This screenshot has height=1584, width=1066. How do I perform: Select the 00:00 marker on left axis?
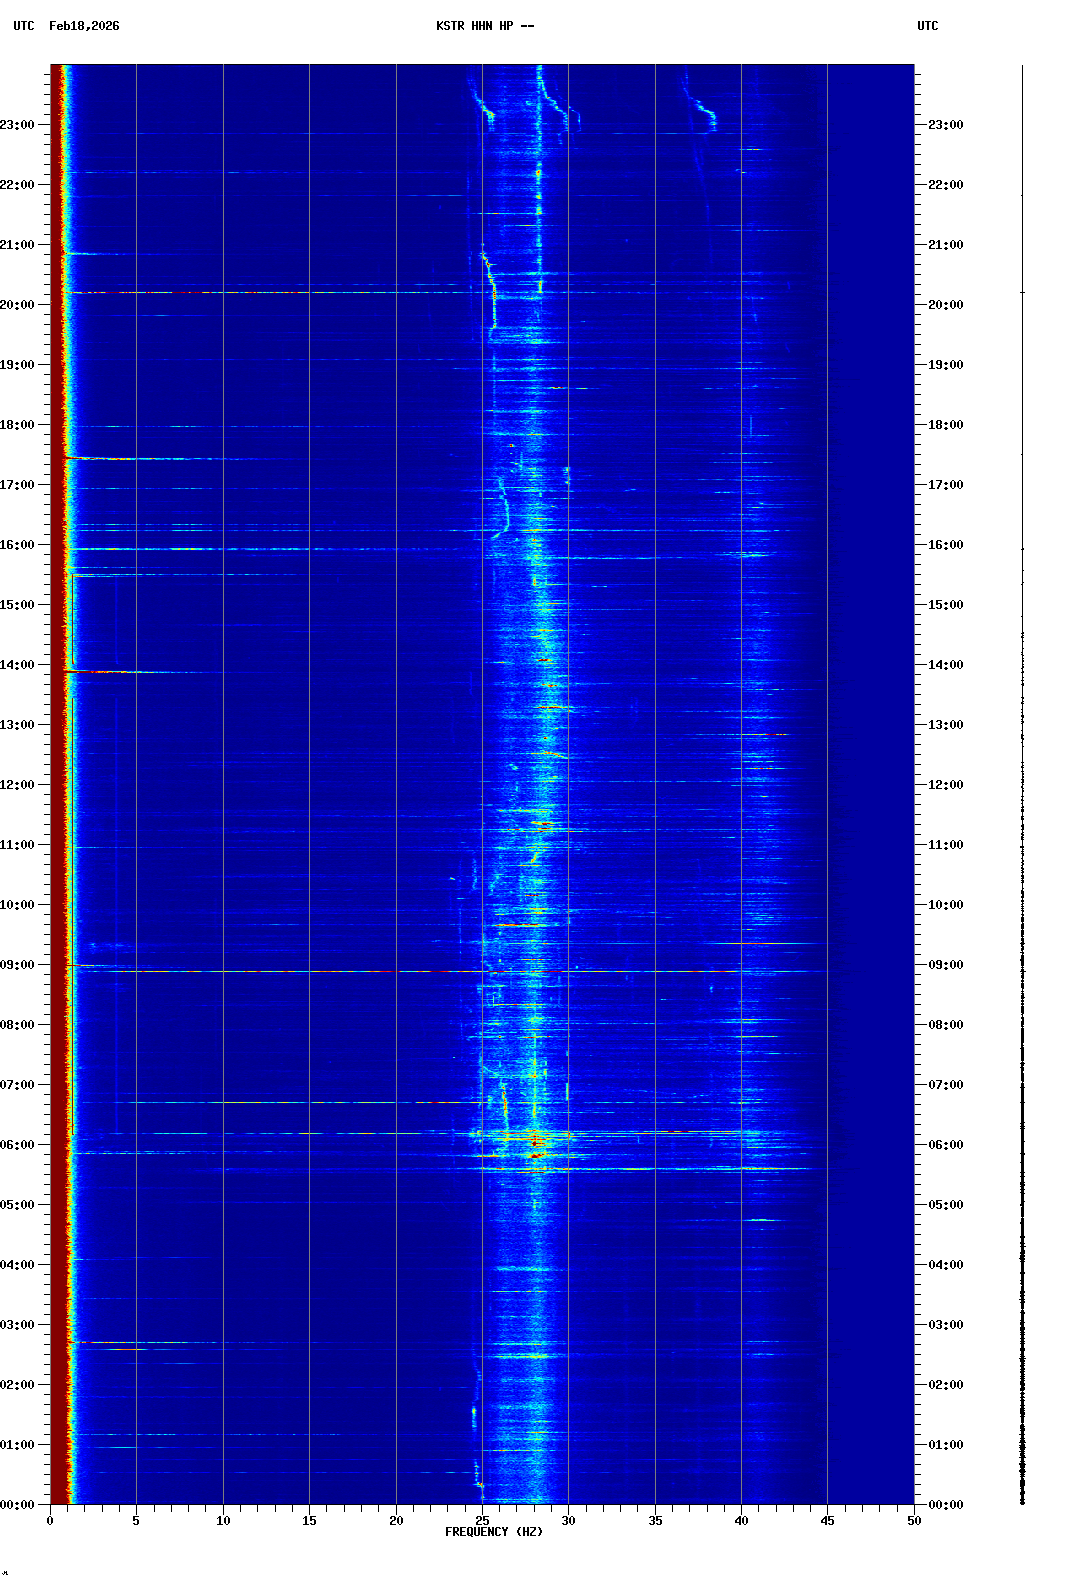pos(18,1505)
